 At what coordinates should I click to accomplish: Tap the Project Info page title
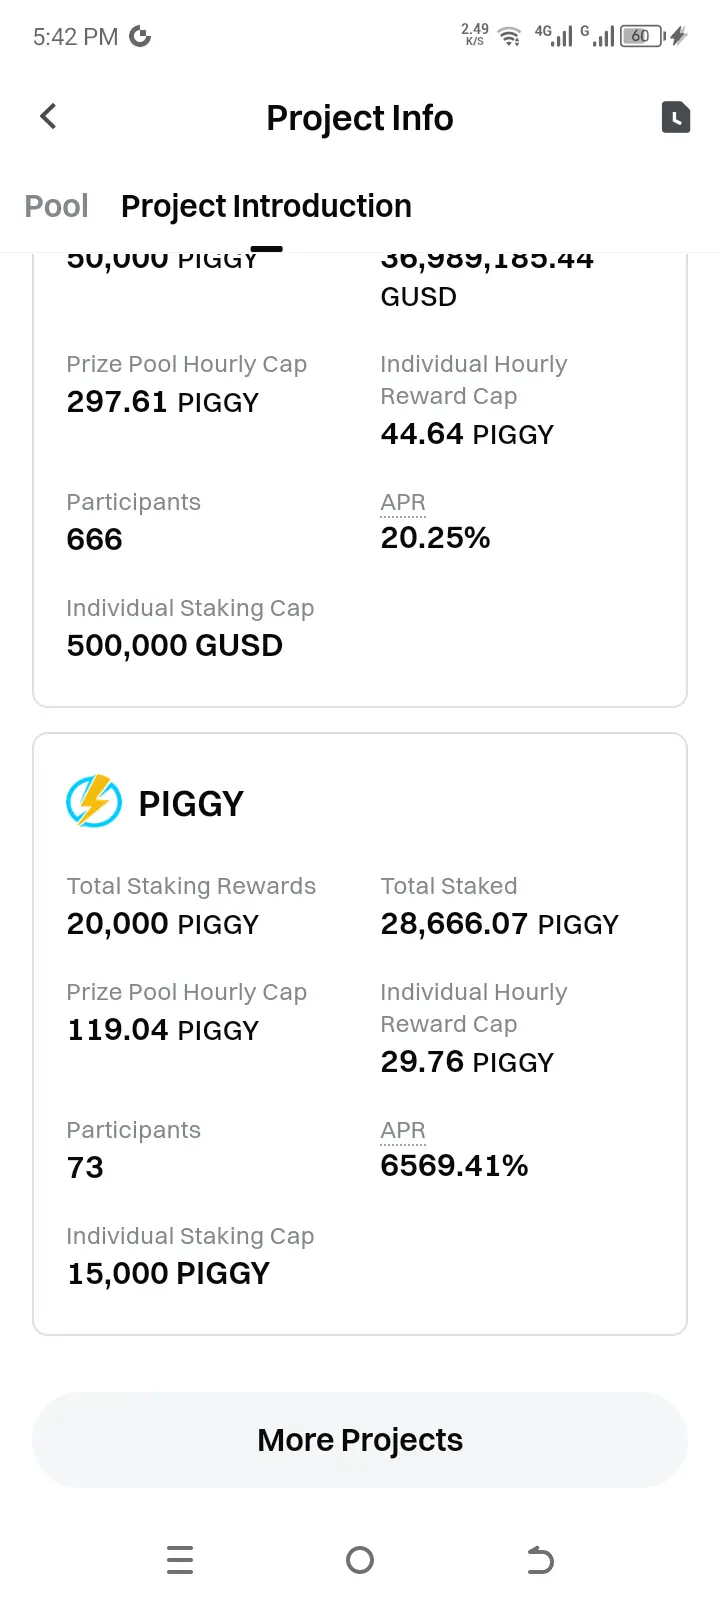pos(360,118)
